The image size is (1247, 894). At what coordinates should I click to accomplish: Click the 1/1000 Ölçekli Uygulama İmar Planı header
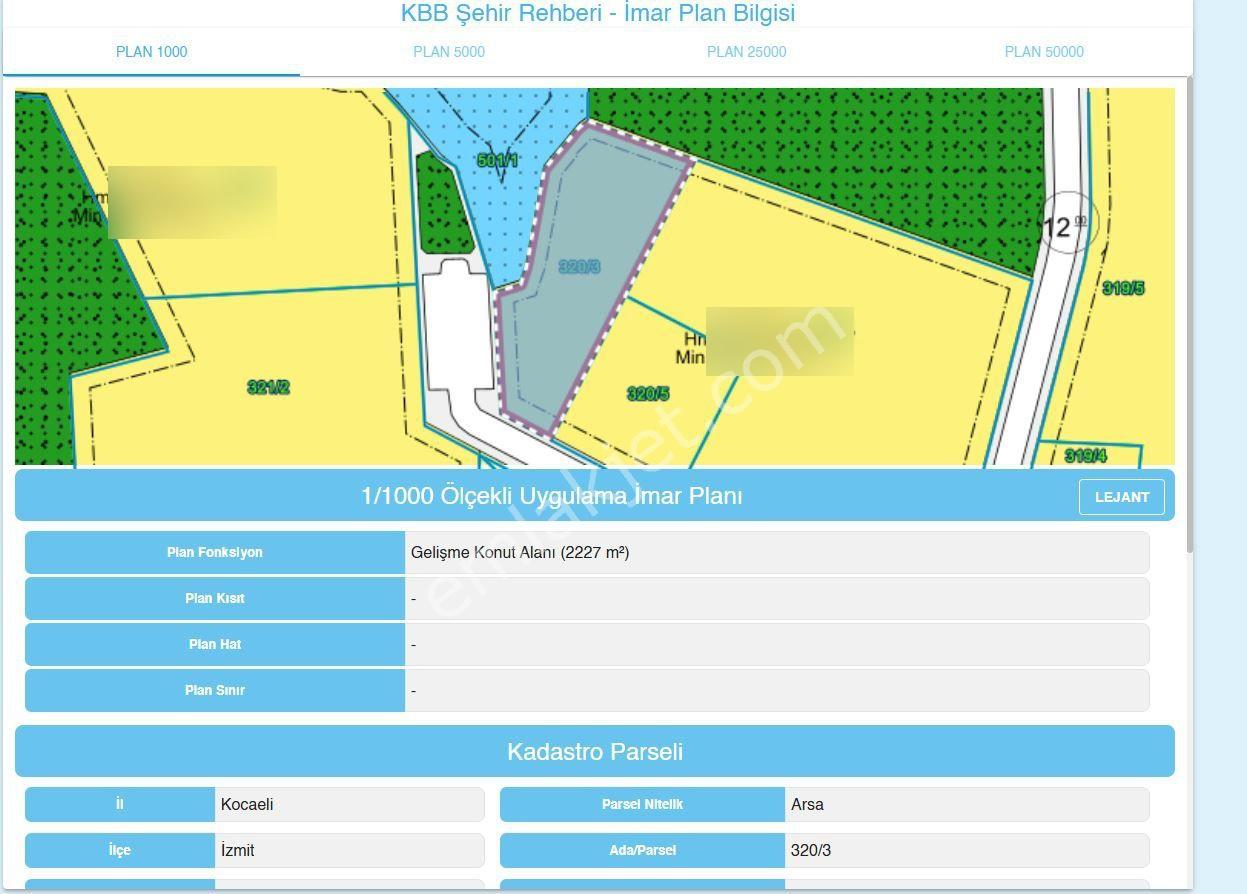pyautogui.click(x=595, y=495)
